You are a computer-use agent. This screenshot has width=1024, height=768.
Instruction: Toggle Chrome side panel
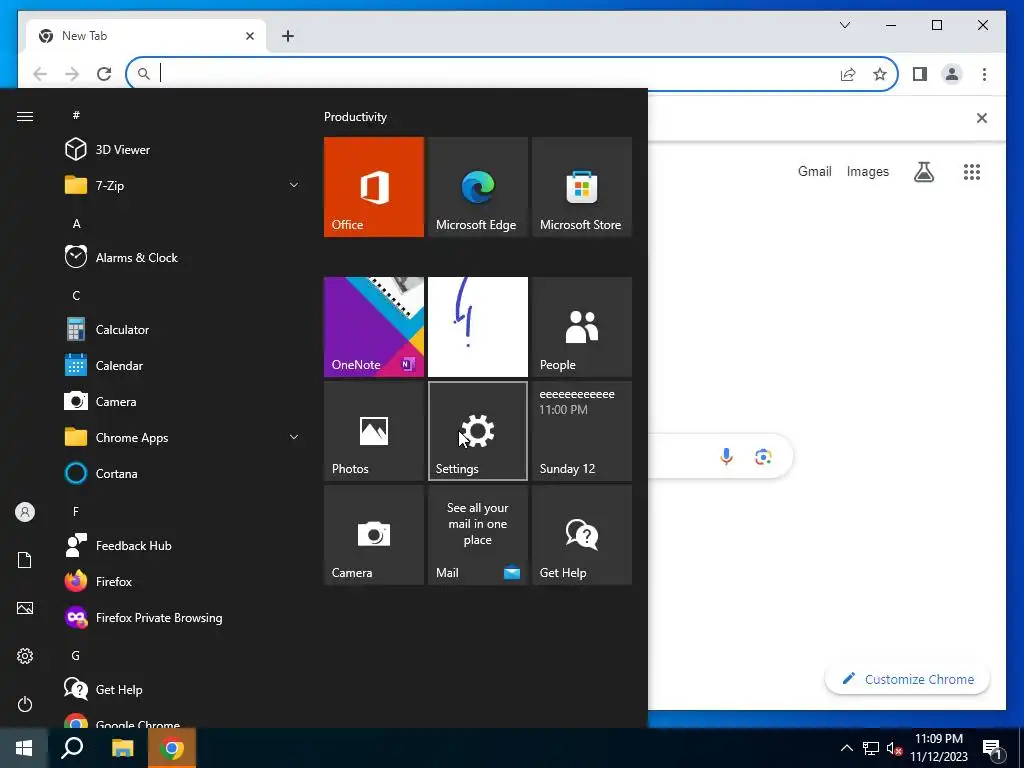[x=920, y=74]
